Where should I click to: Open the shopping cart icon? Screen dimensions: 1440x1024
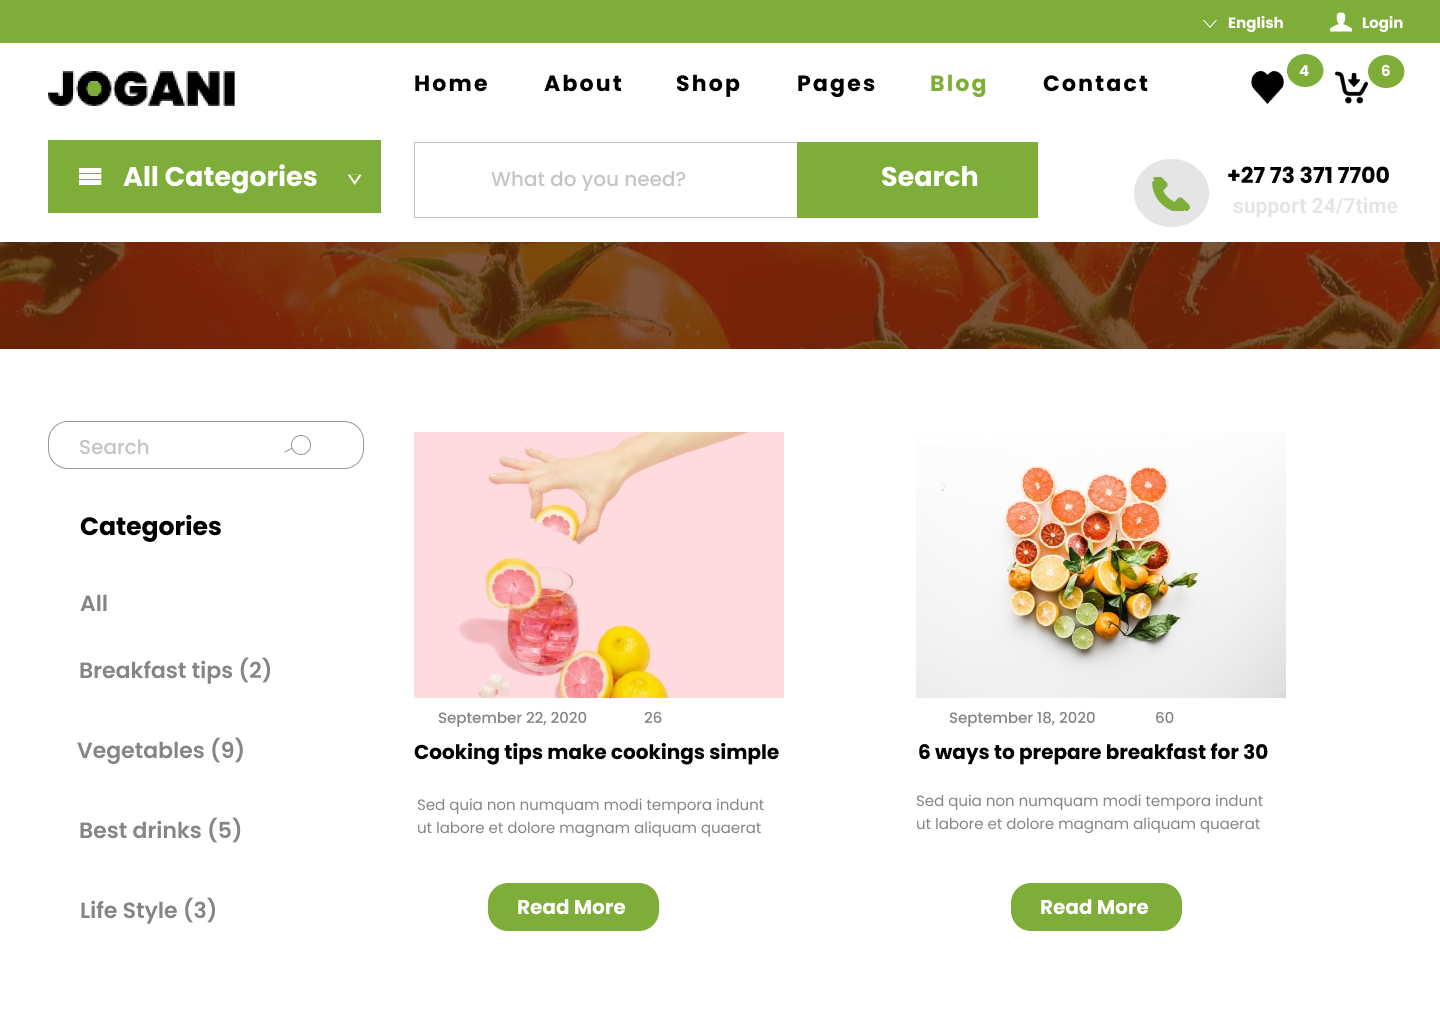(x=1352, y=88)
